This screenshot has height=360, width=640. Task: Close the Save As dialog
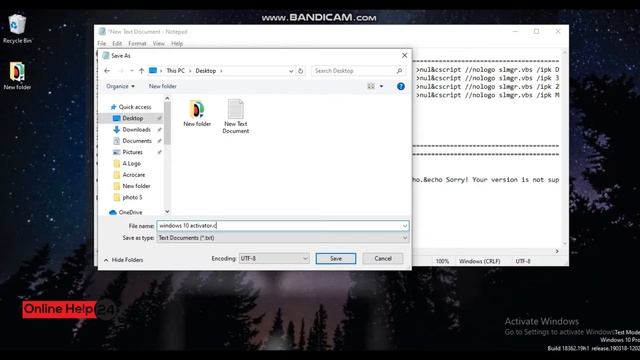[x=404, y=55]
